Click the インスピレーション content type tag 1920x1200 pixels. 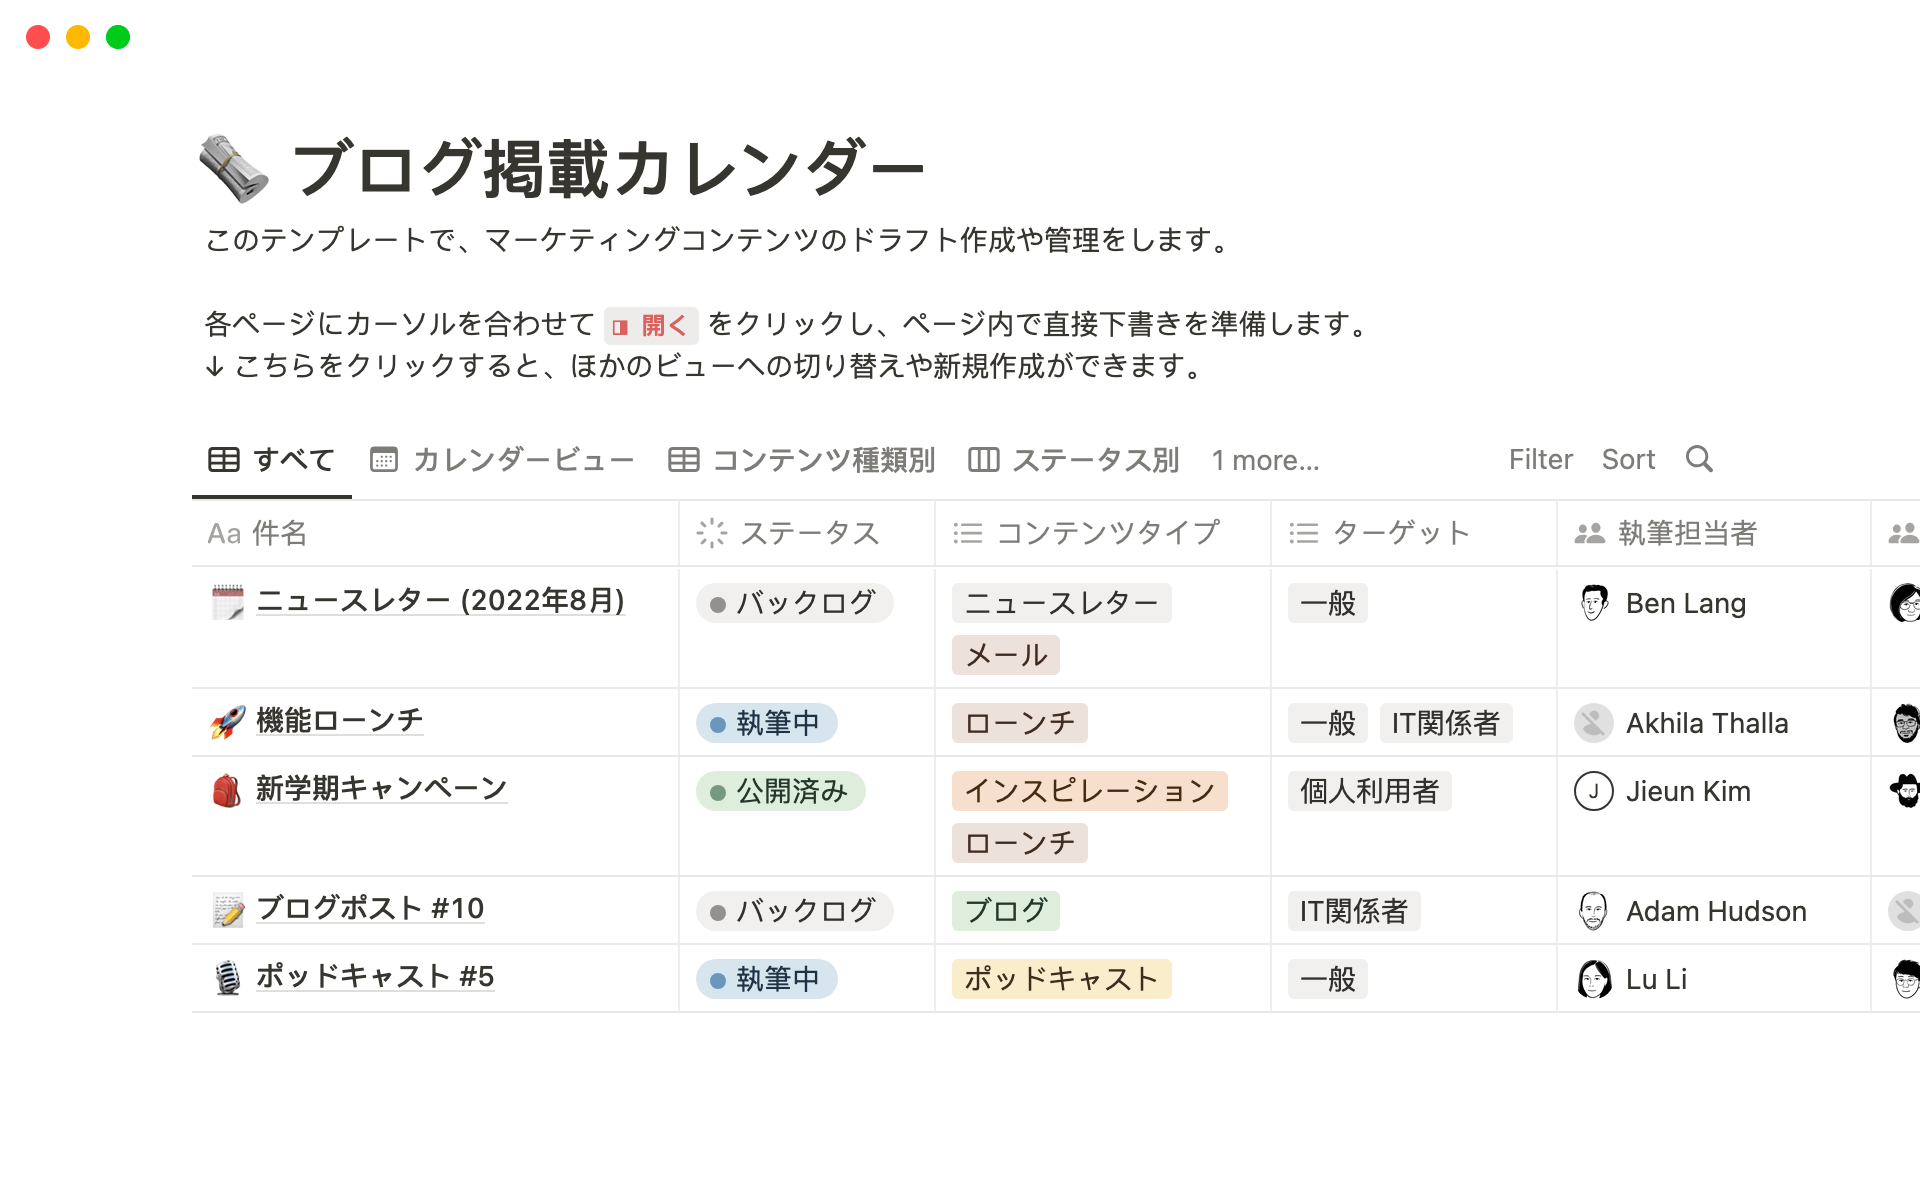[x=1089, y=791]
